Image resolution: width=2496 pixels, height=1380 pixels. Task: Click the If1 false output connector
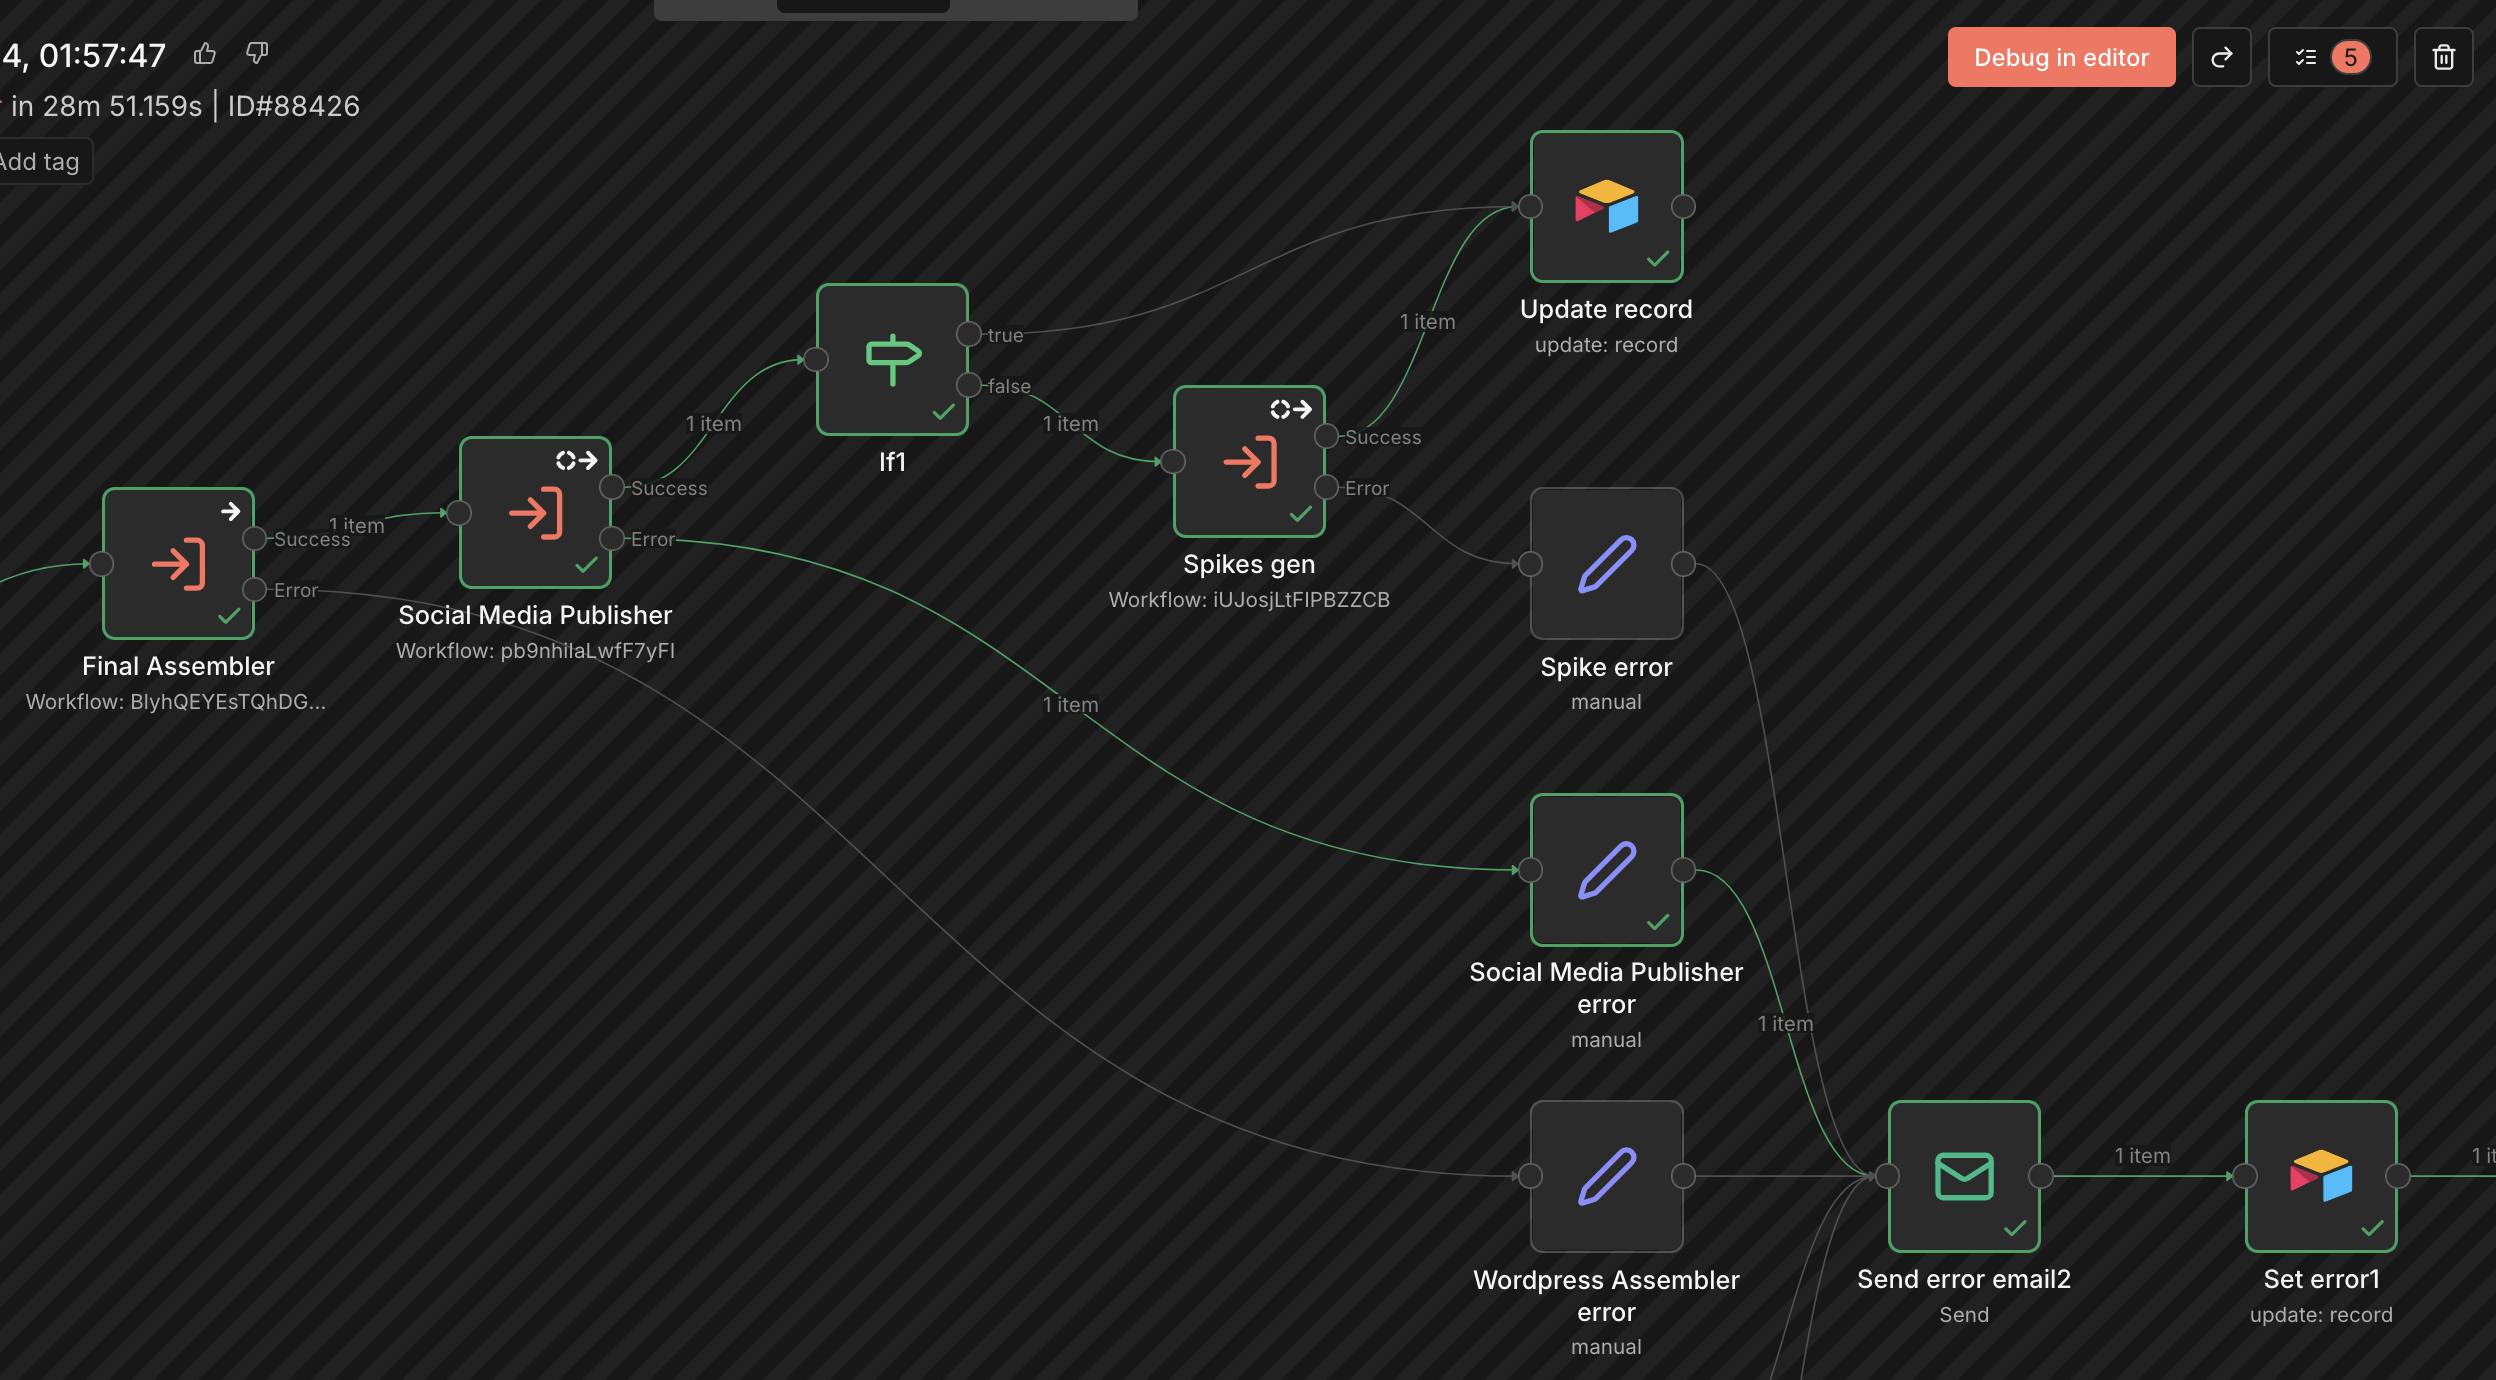(x=968, y=385)
